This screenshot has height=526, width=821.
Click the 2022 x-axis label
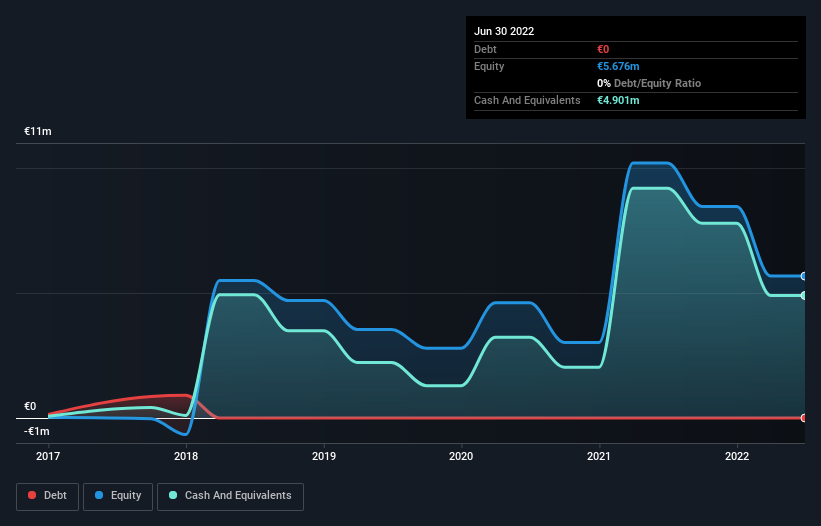pos(737,456)
